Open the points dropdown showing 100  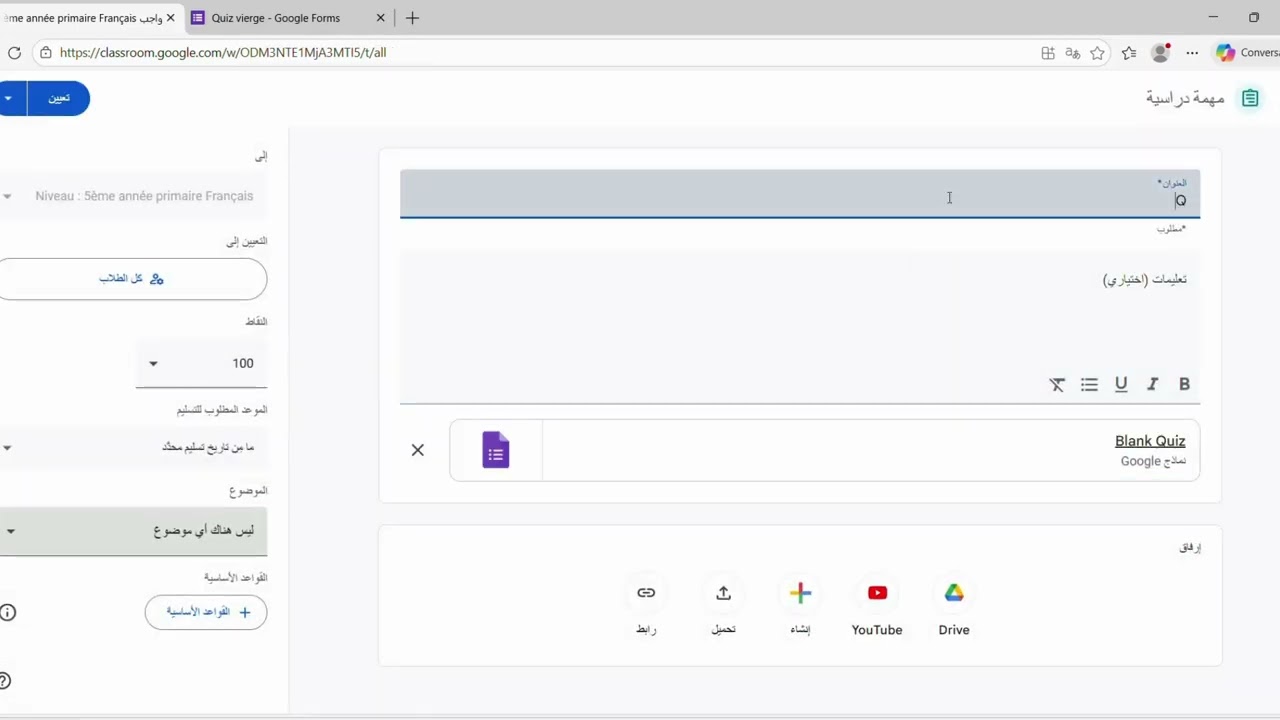tap(201, 363)
